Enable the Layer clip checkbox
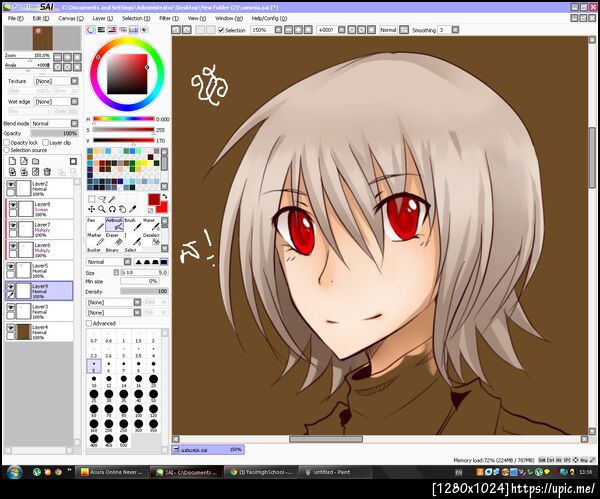The width and height of the screenshot is (600, 499). tap(46, 142)
